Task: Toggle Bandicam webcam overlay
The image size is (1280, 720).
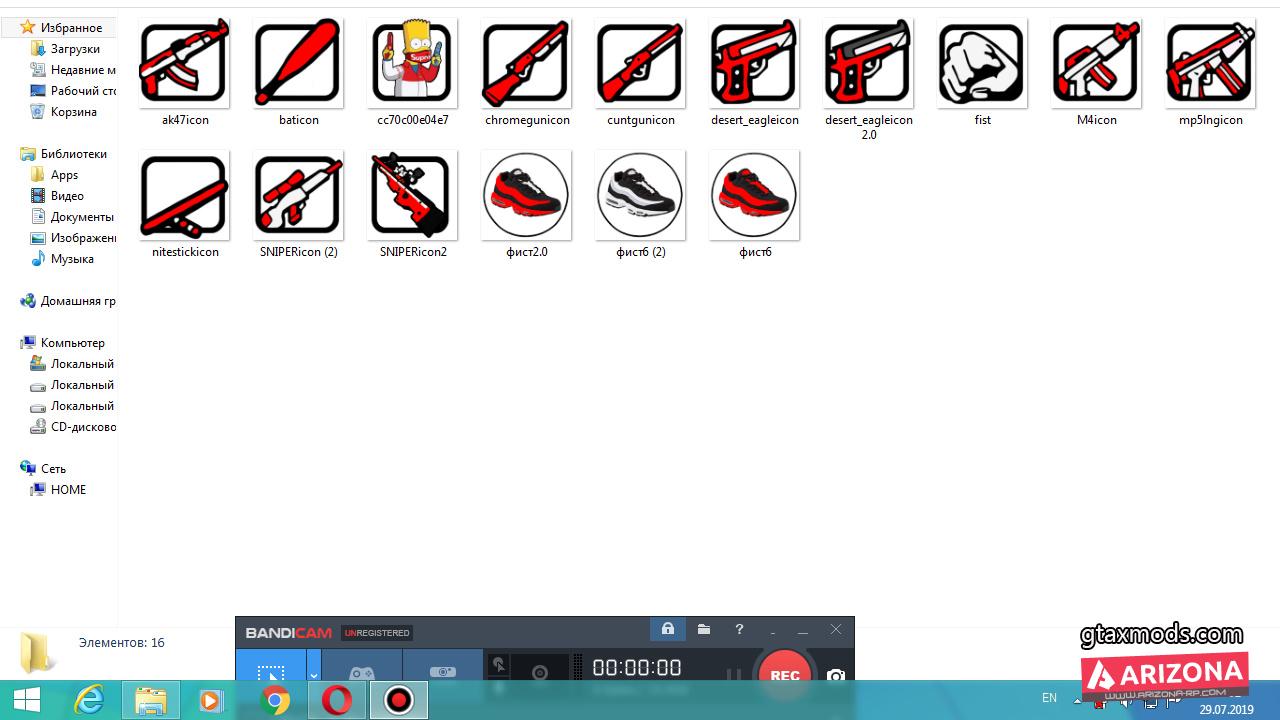Action: pos(540,673)
